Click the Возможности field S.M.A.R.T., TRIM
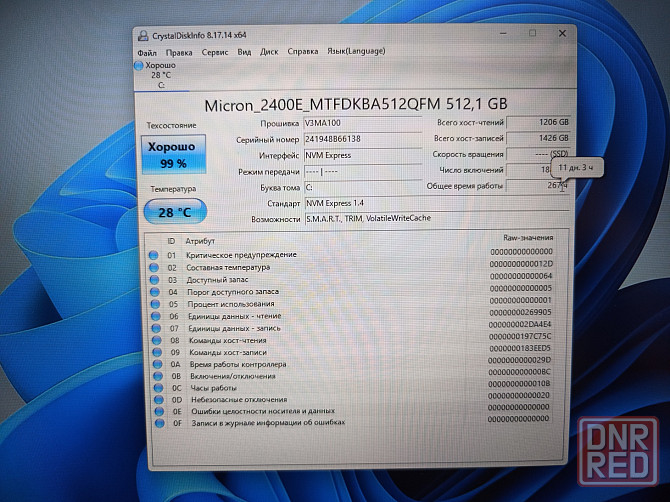 [x=437, y=219]
